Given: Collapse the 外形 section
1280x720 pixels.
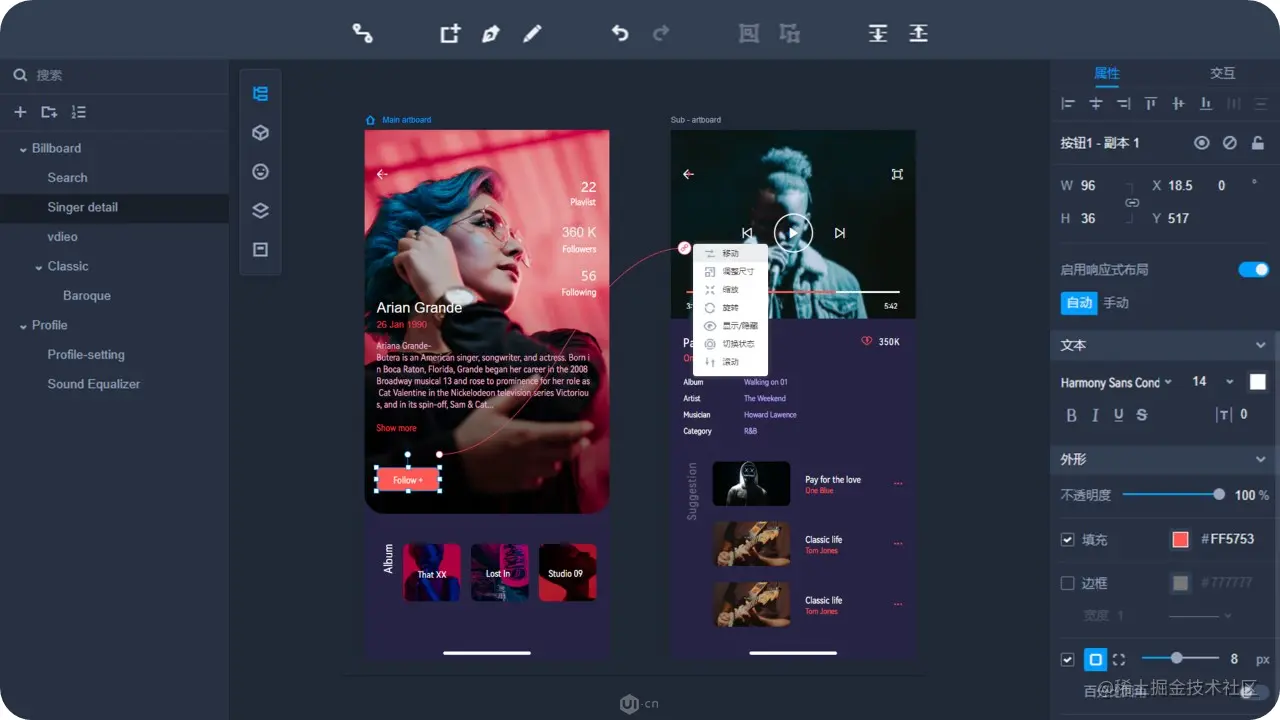Looking at the screenshot, I should pos(1260,459).
